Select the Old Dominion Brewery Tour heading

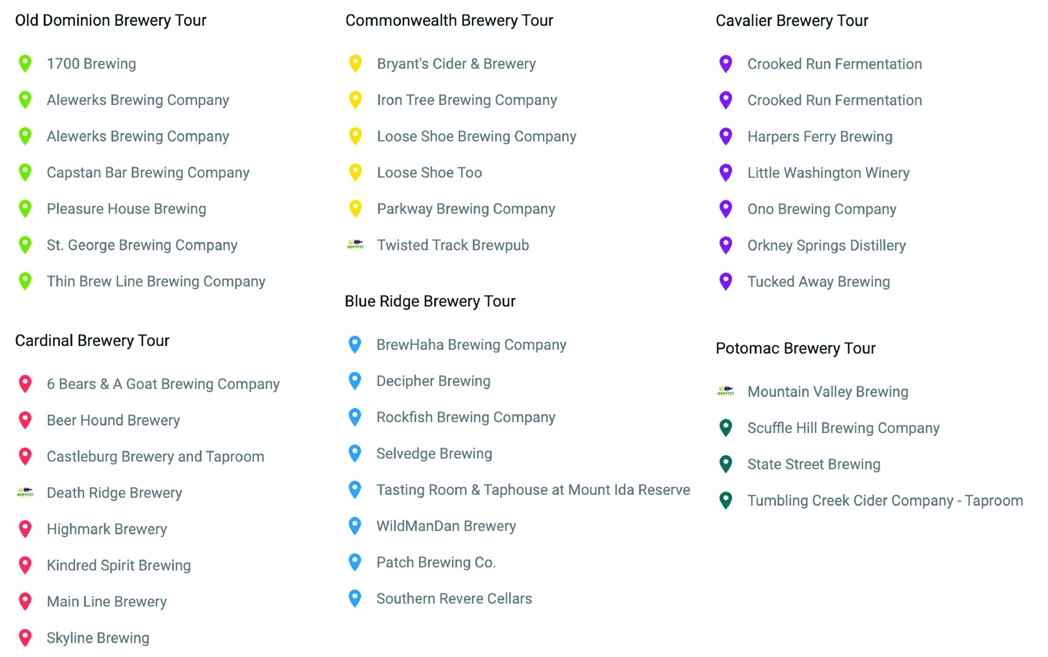pyautogui.click(x=110, y=21)
